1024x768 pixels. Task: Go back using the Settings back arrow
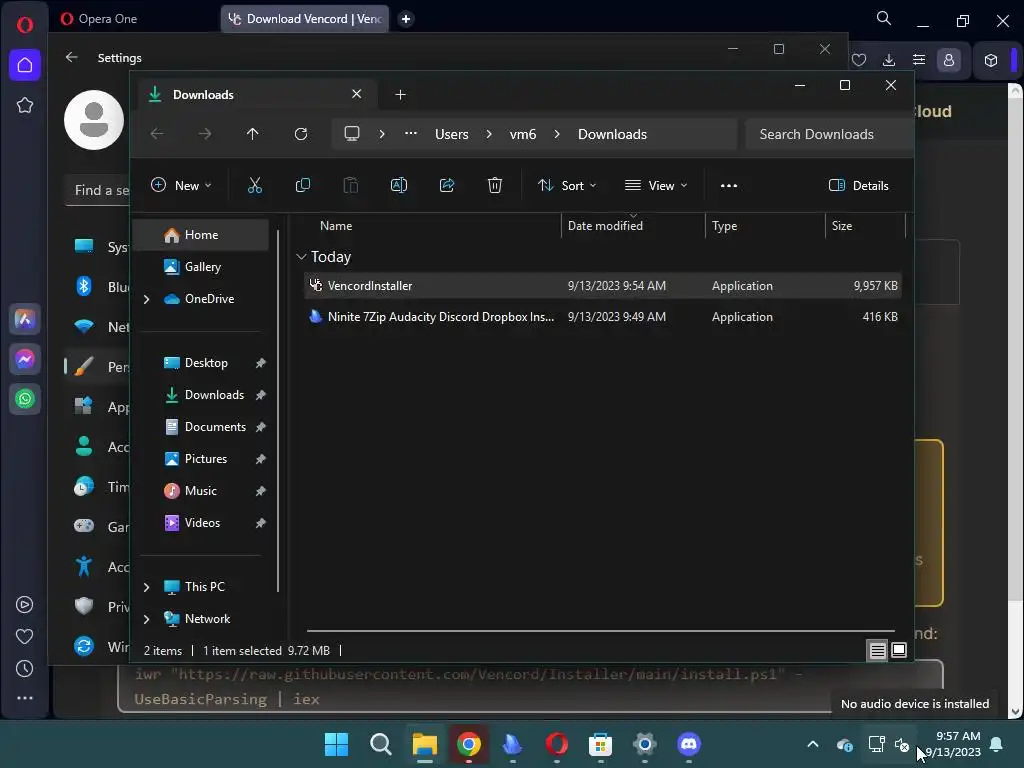pos(72,57)
